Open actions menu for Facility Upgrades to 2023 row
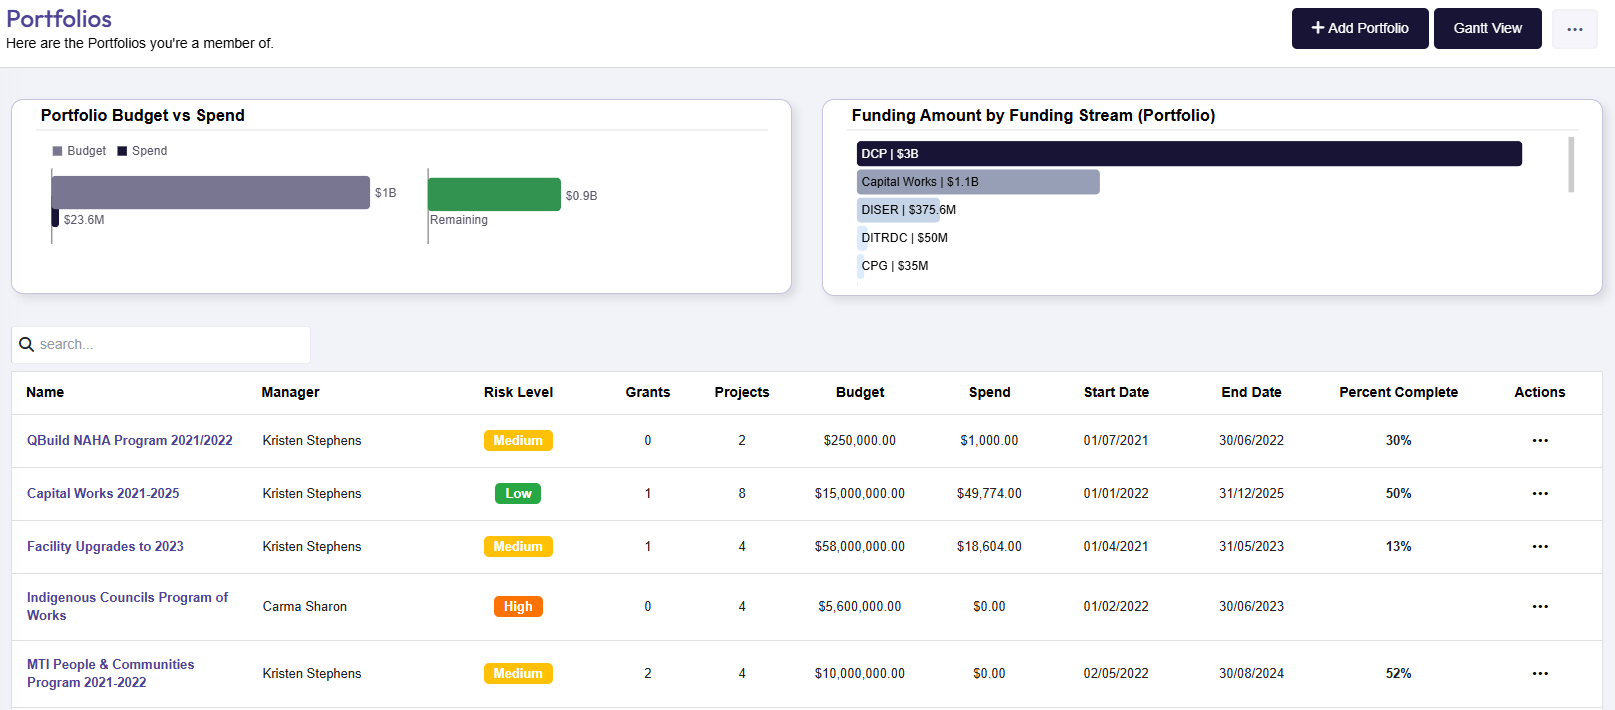 (x=1540, y=547)
